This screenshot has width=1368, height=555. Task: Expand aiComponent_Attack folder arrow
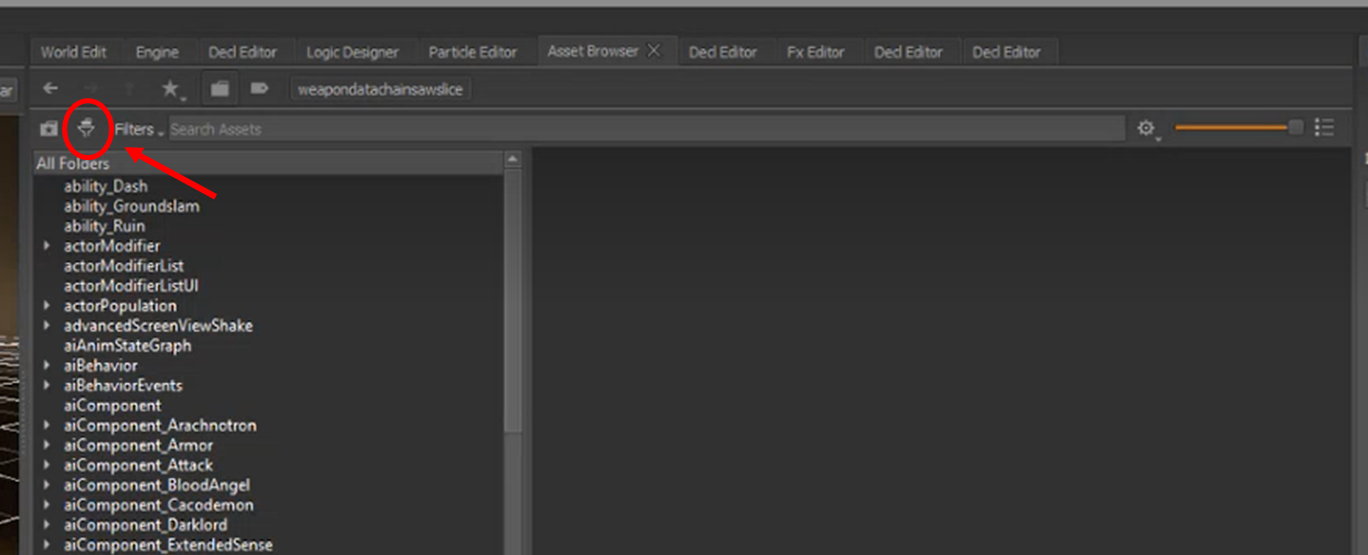(46, 465)
